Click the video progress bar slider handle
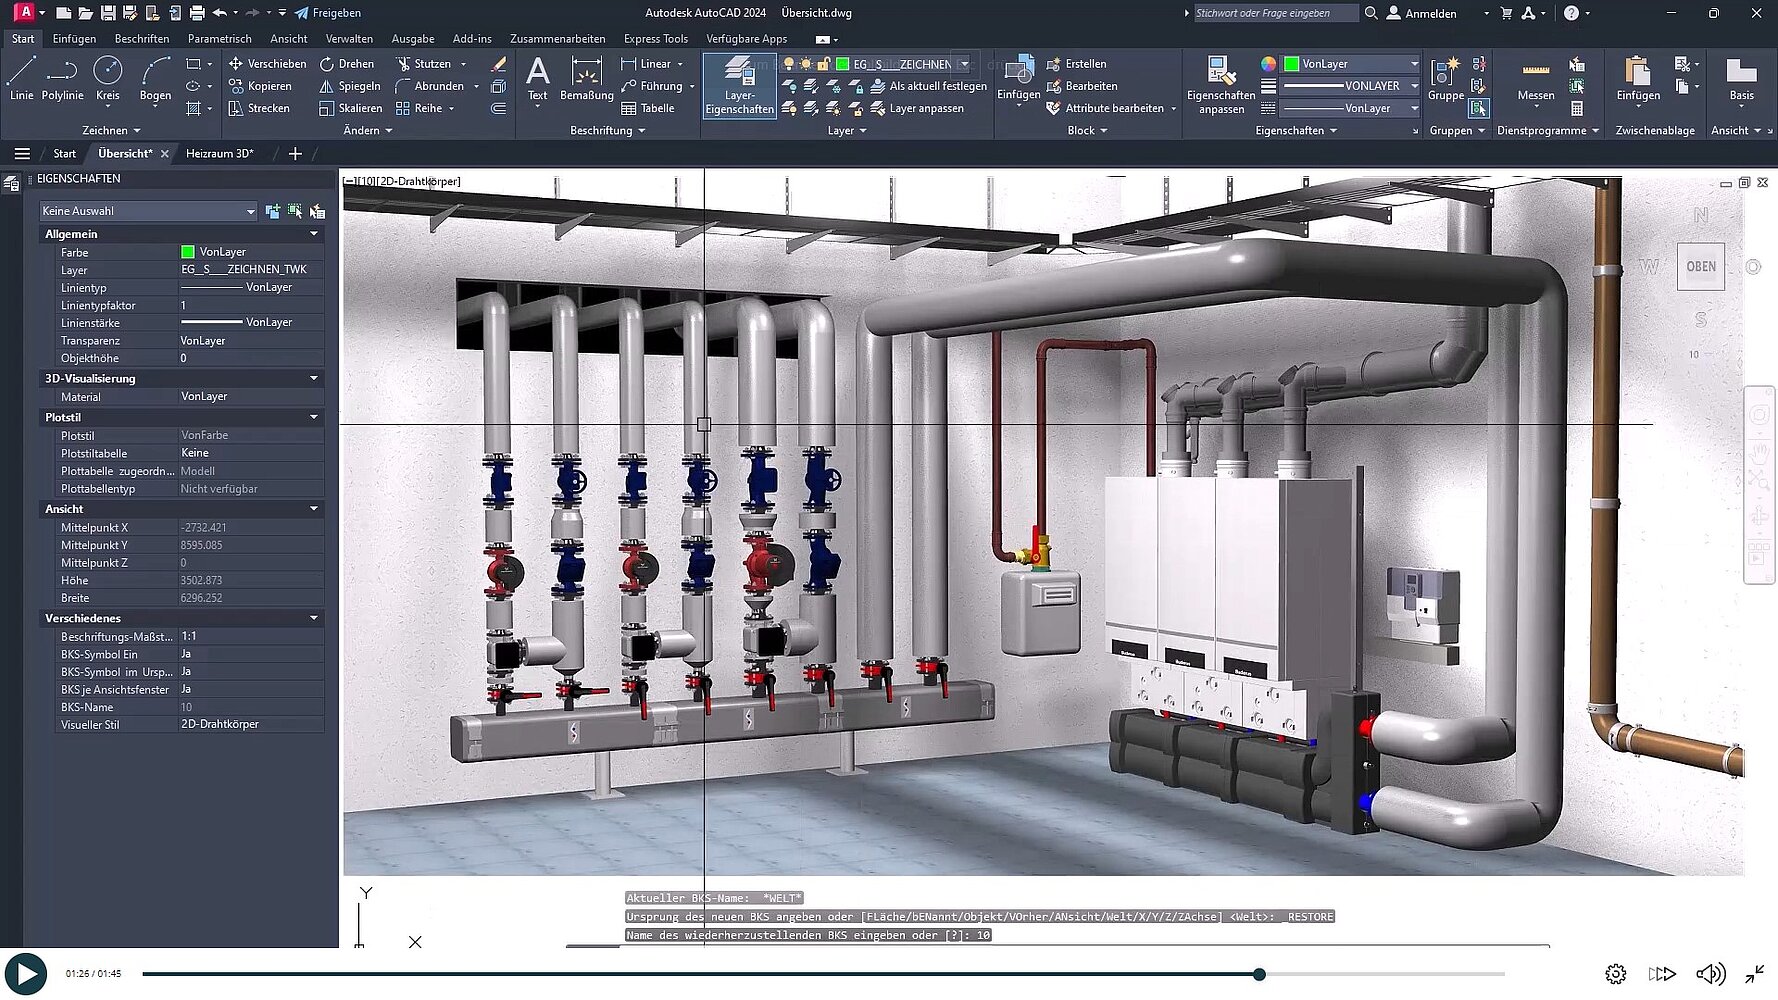Viewport: 1778px width, 1000px height. coord(1259,974)
